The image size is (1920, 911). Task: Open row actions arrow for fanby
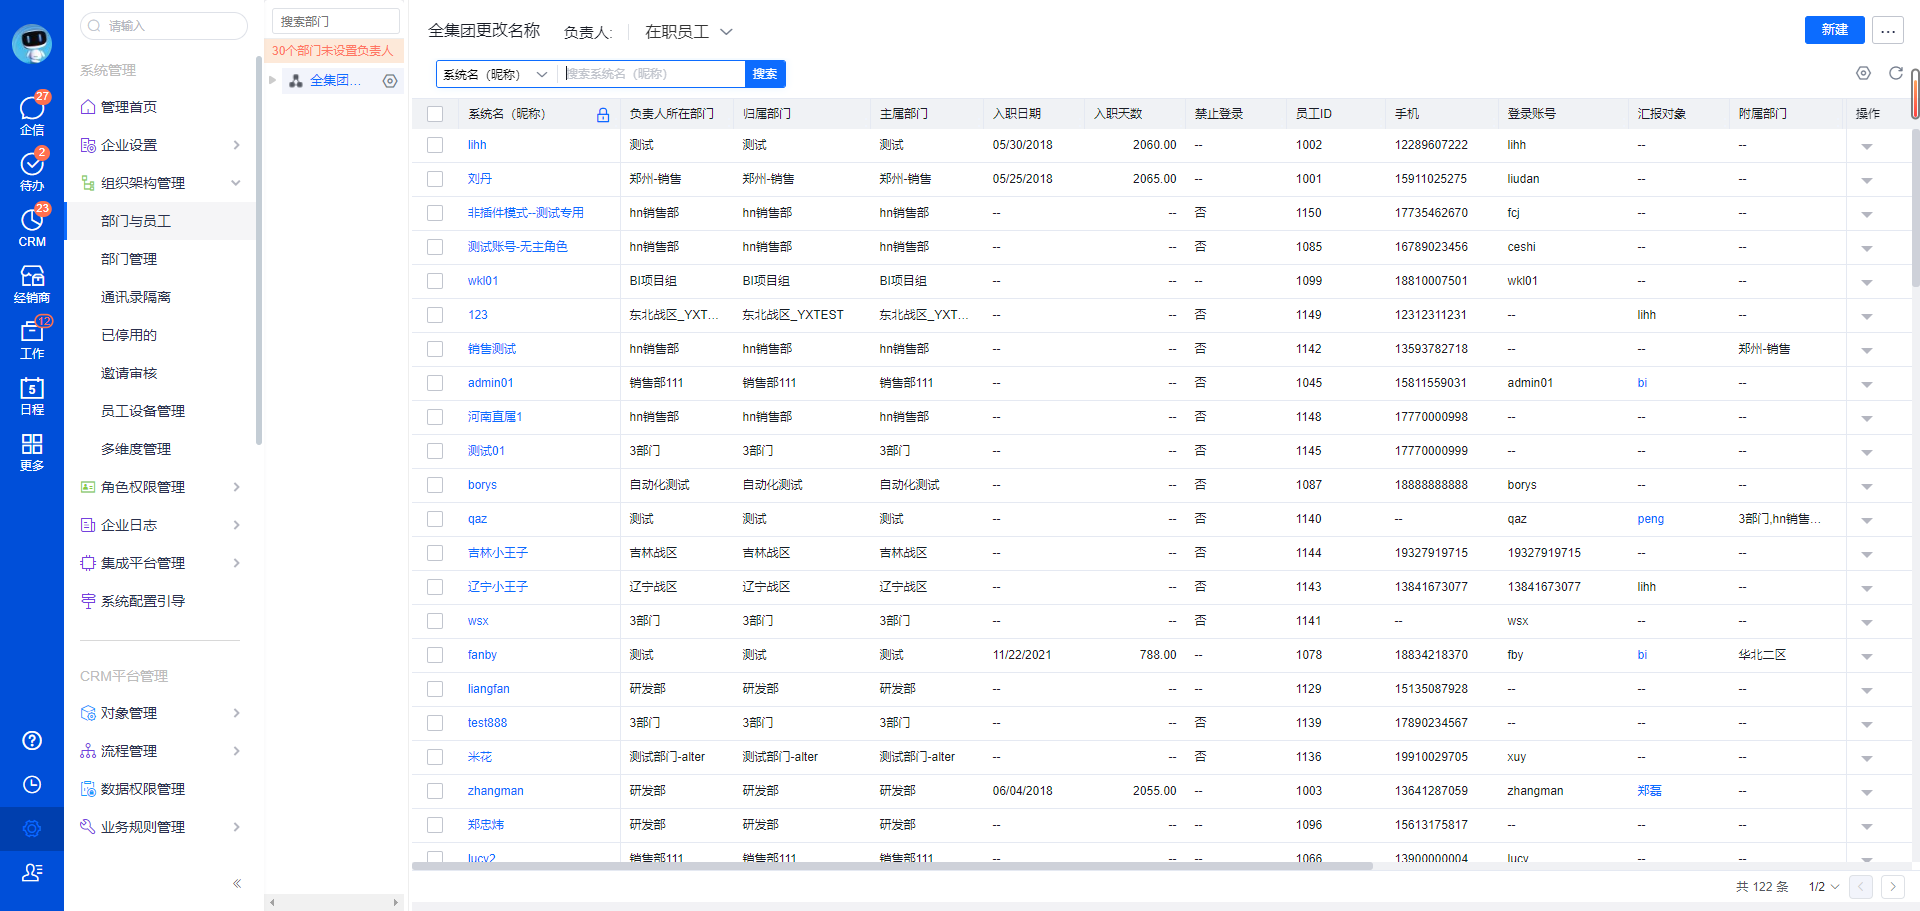(x=1866, y=656)
